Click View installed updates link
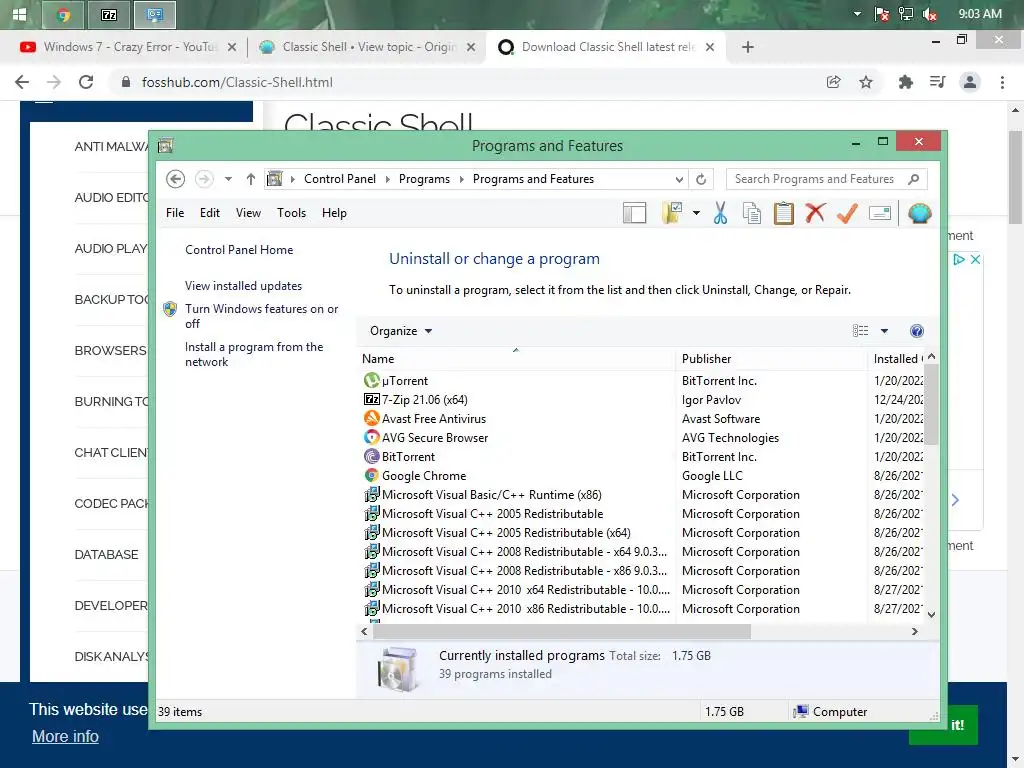1024x768 pixels. pos(244,286)
